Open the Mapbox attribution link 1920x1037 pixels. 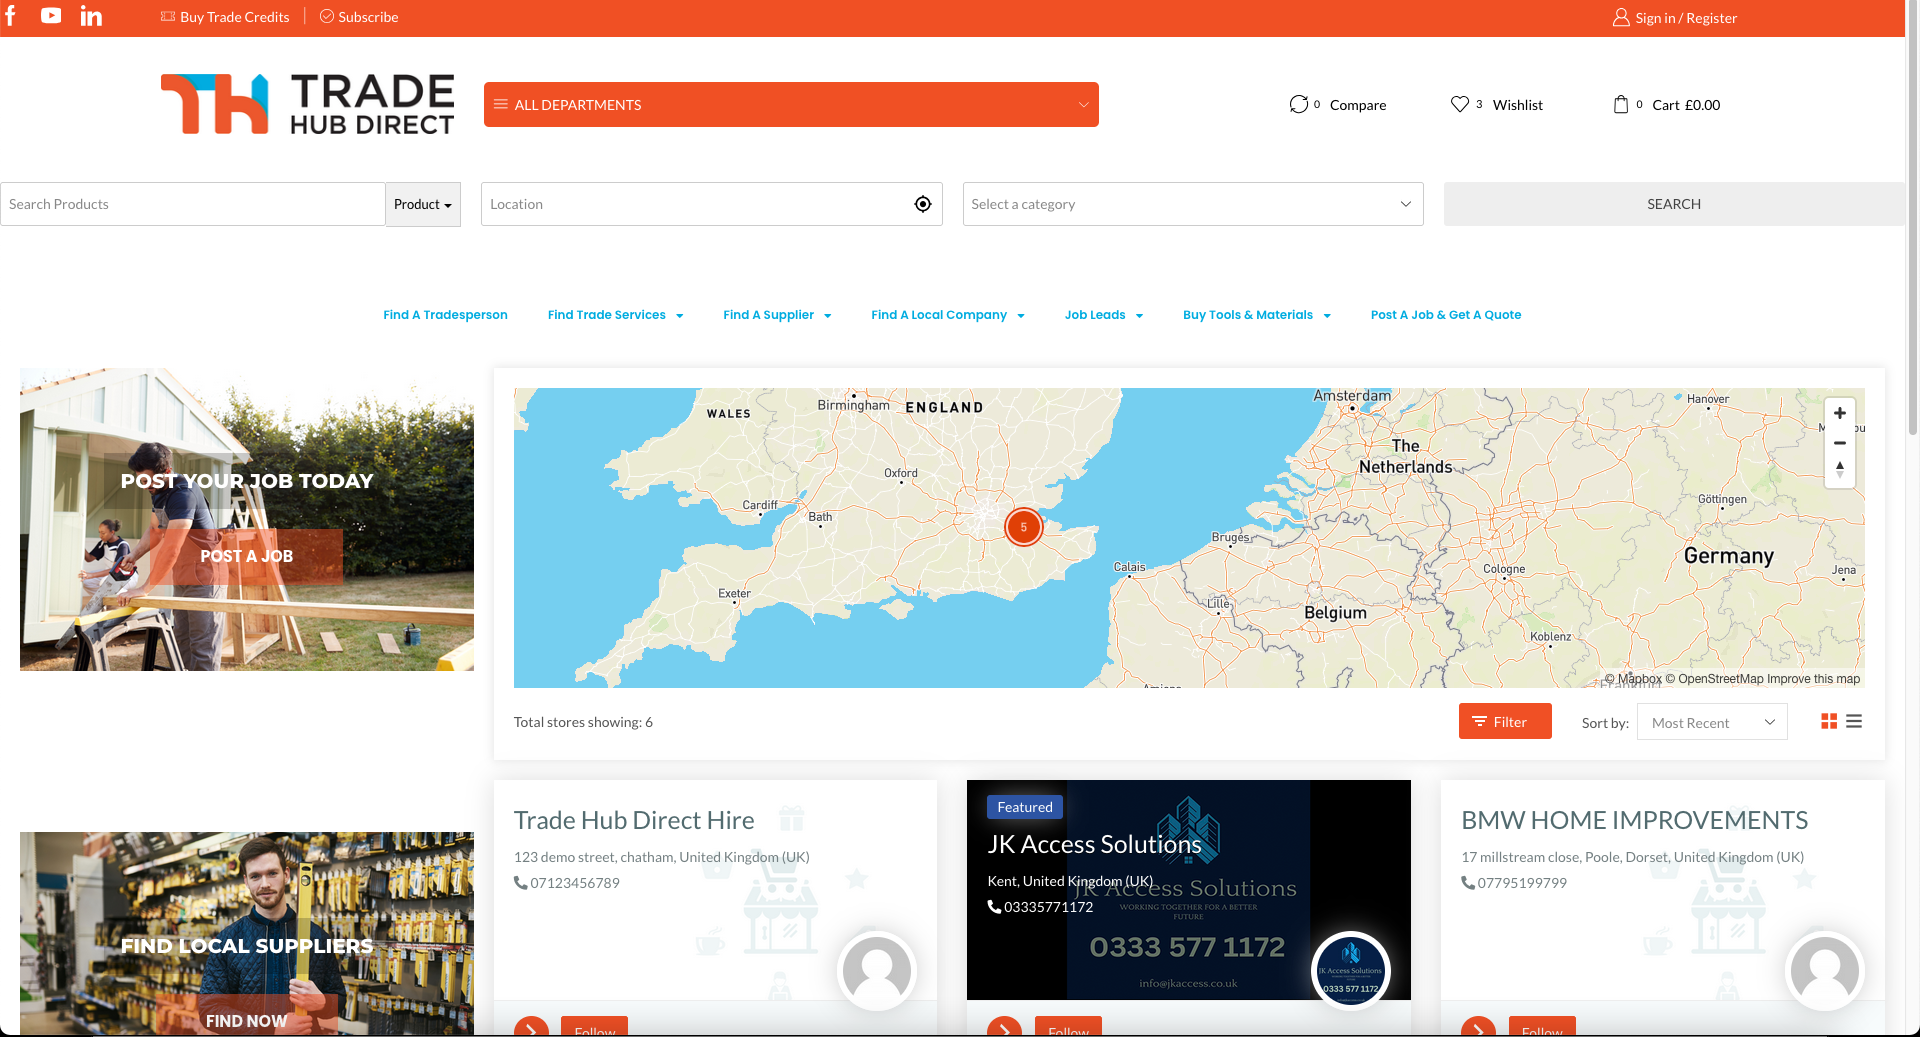1633,679
